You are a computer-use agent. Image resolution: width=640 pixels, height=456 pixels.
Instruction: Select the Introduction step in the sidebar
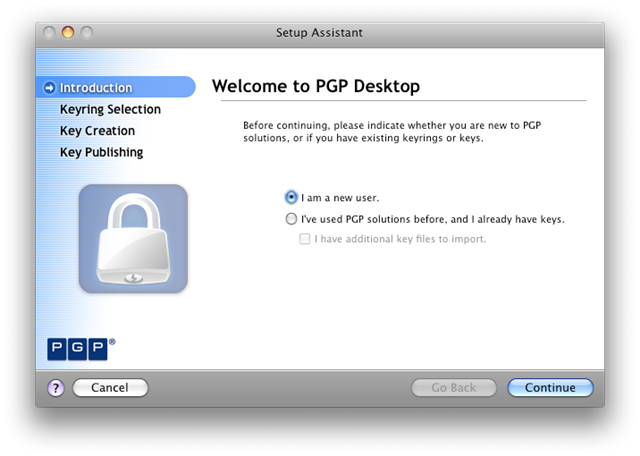pyautogui.click(x=116, y=87)
